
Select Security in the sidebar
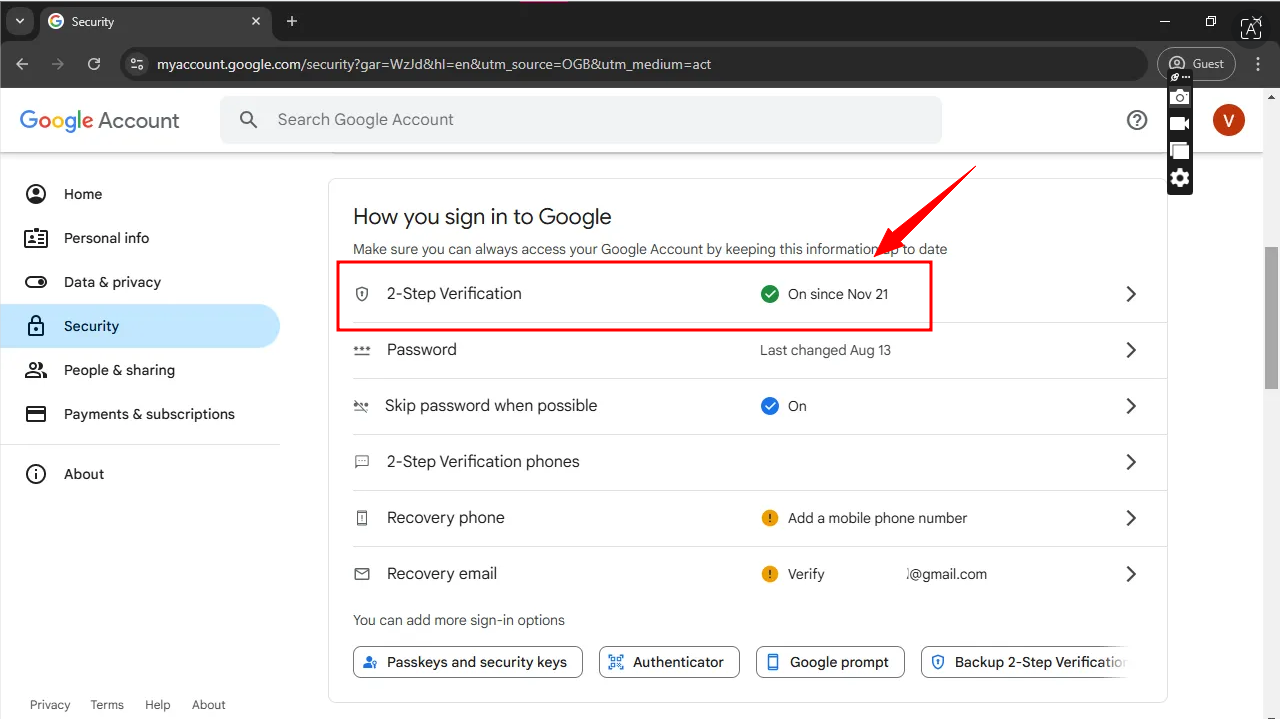[x=140, y=326]
